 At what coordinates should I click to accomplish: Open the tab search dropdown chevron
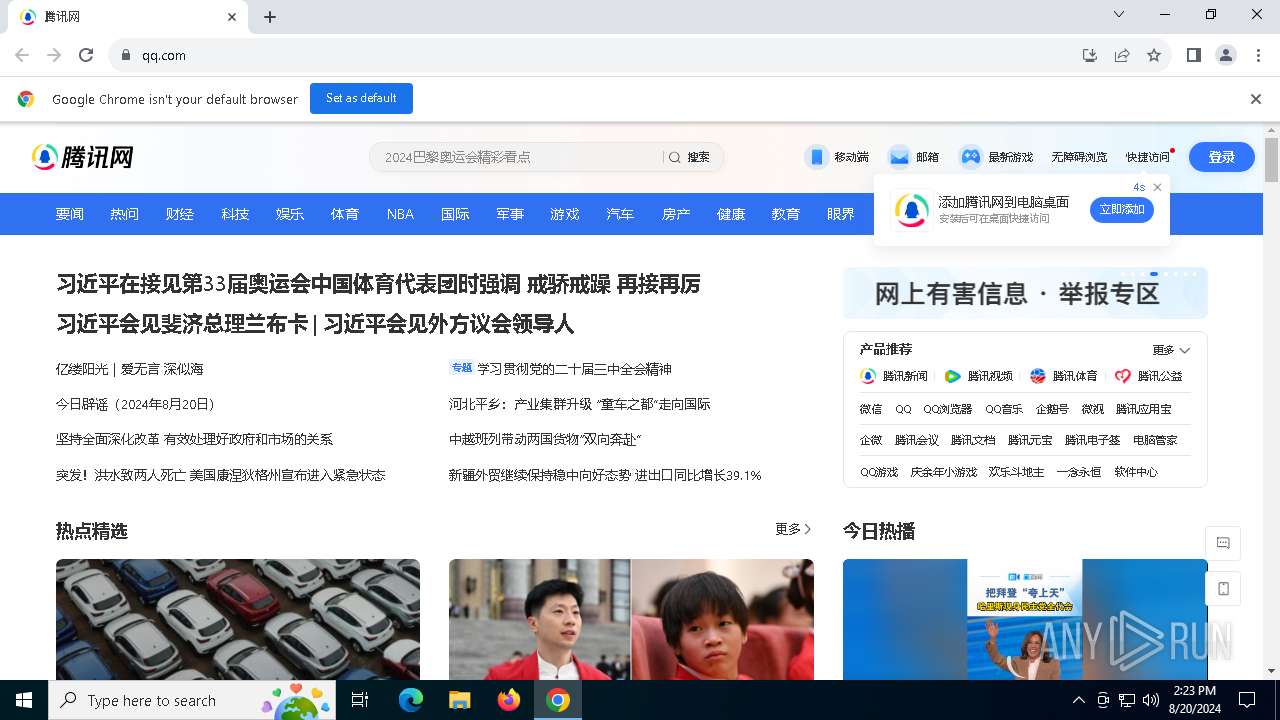coord(1119,14)
